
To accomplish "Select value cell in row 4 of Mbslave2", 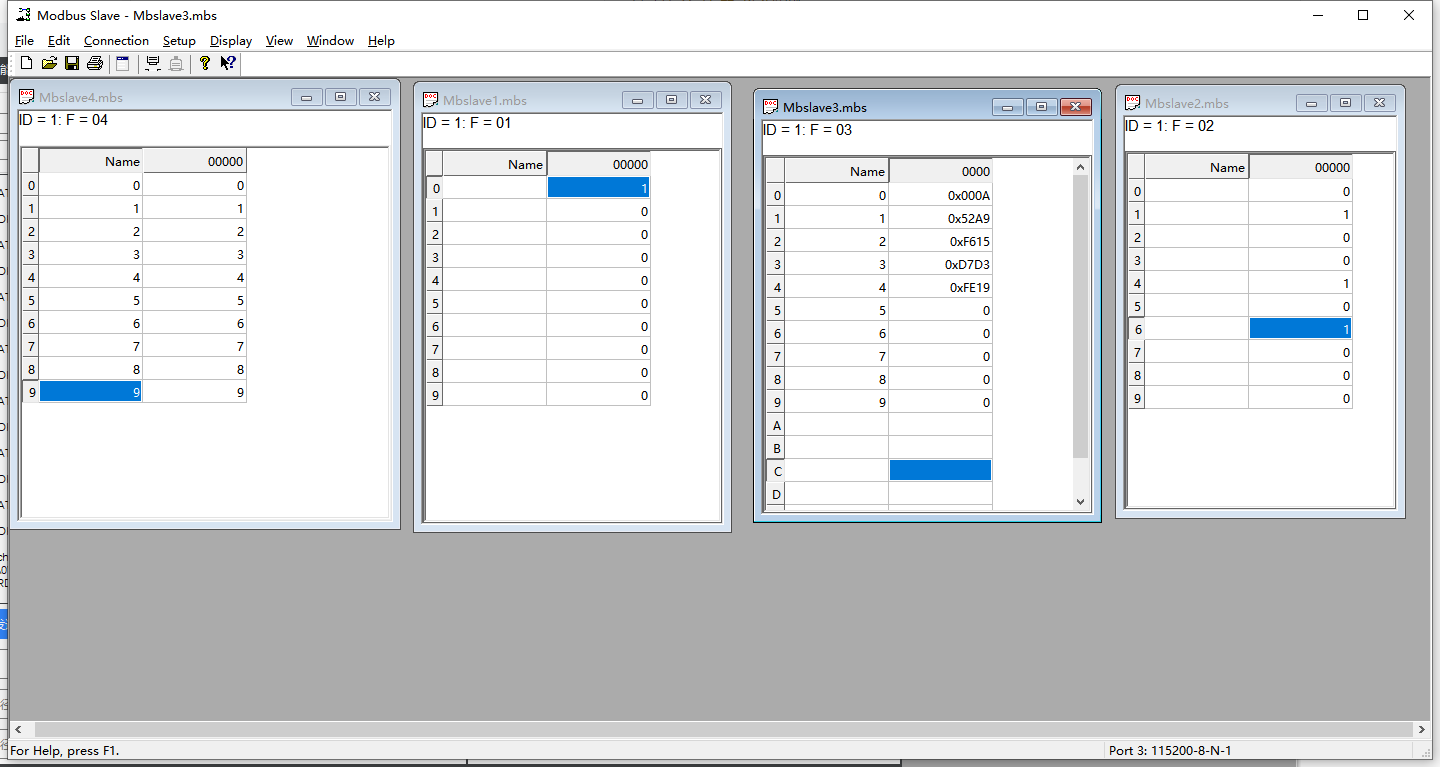I will 1300,283.
